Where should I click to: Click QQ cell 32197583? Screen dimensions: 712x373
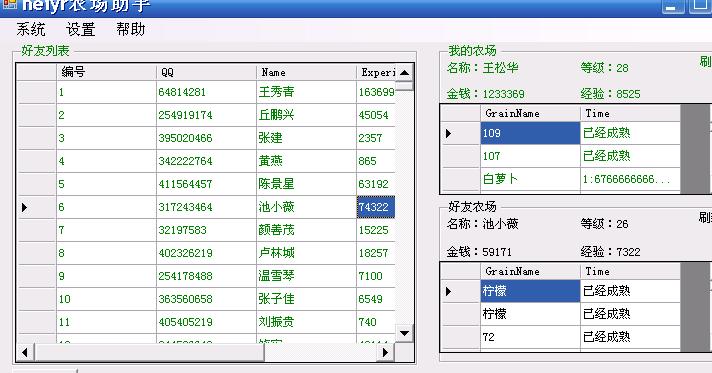tap(206, 230)
